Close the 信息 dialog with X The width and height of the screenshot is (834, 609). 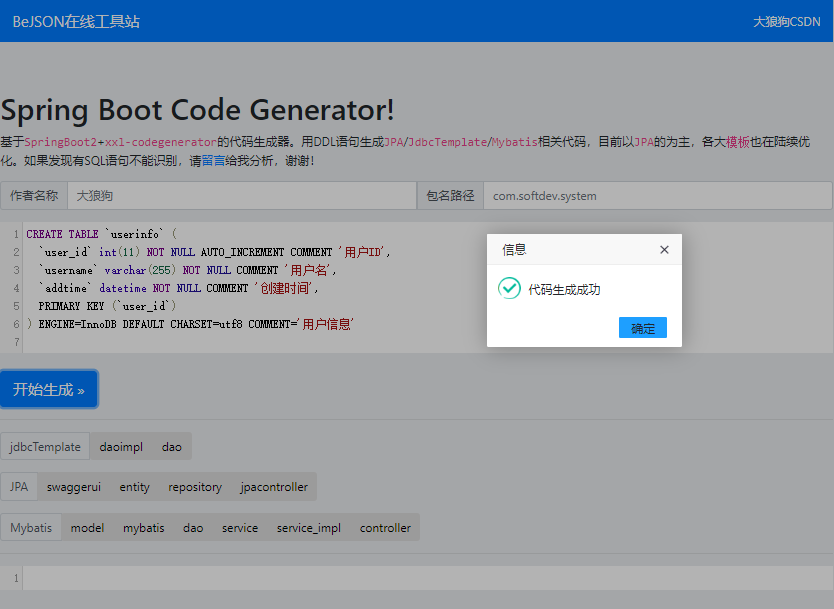pos(664,250)
